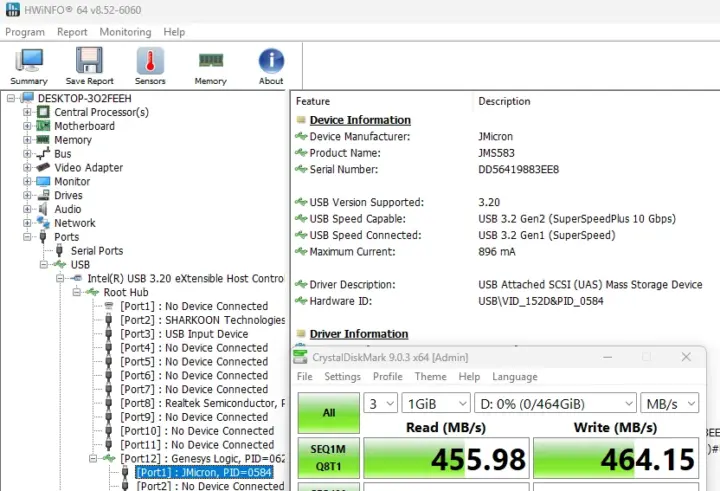Collapse the Ports node
720x491 pixels.
tap(27, 237)
